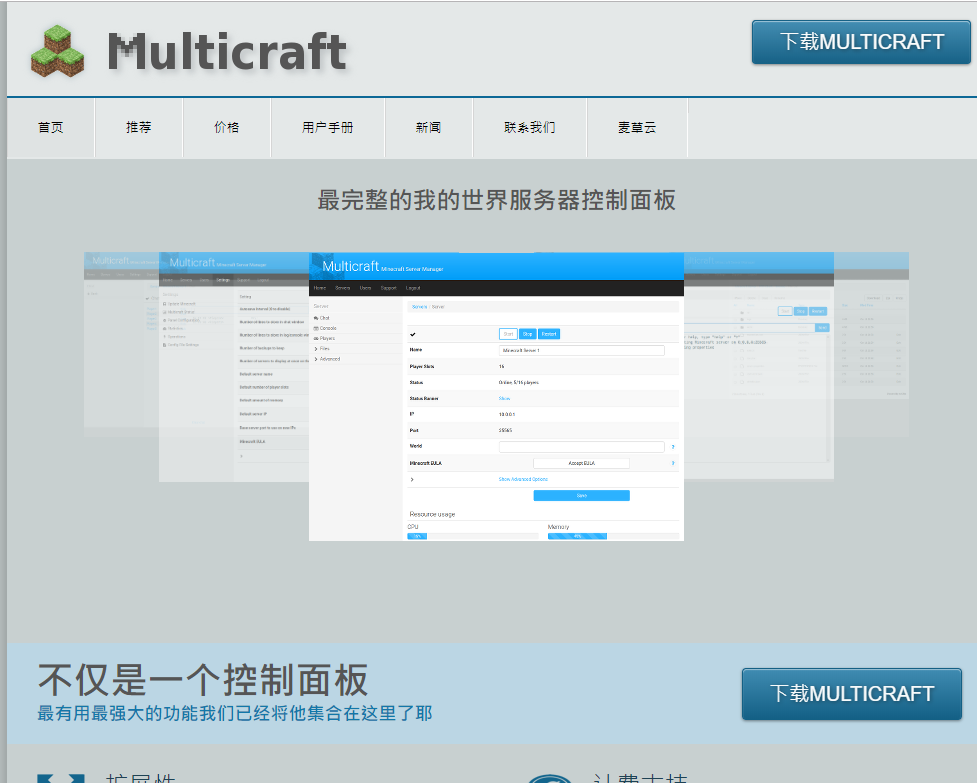977x783 pixels.
Task: Select the 用户手册 navigation tab
Action: coord(328,127)
